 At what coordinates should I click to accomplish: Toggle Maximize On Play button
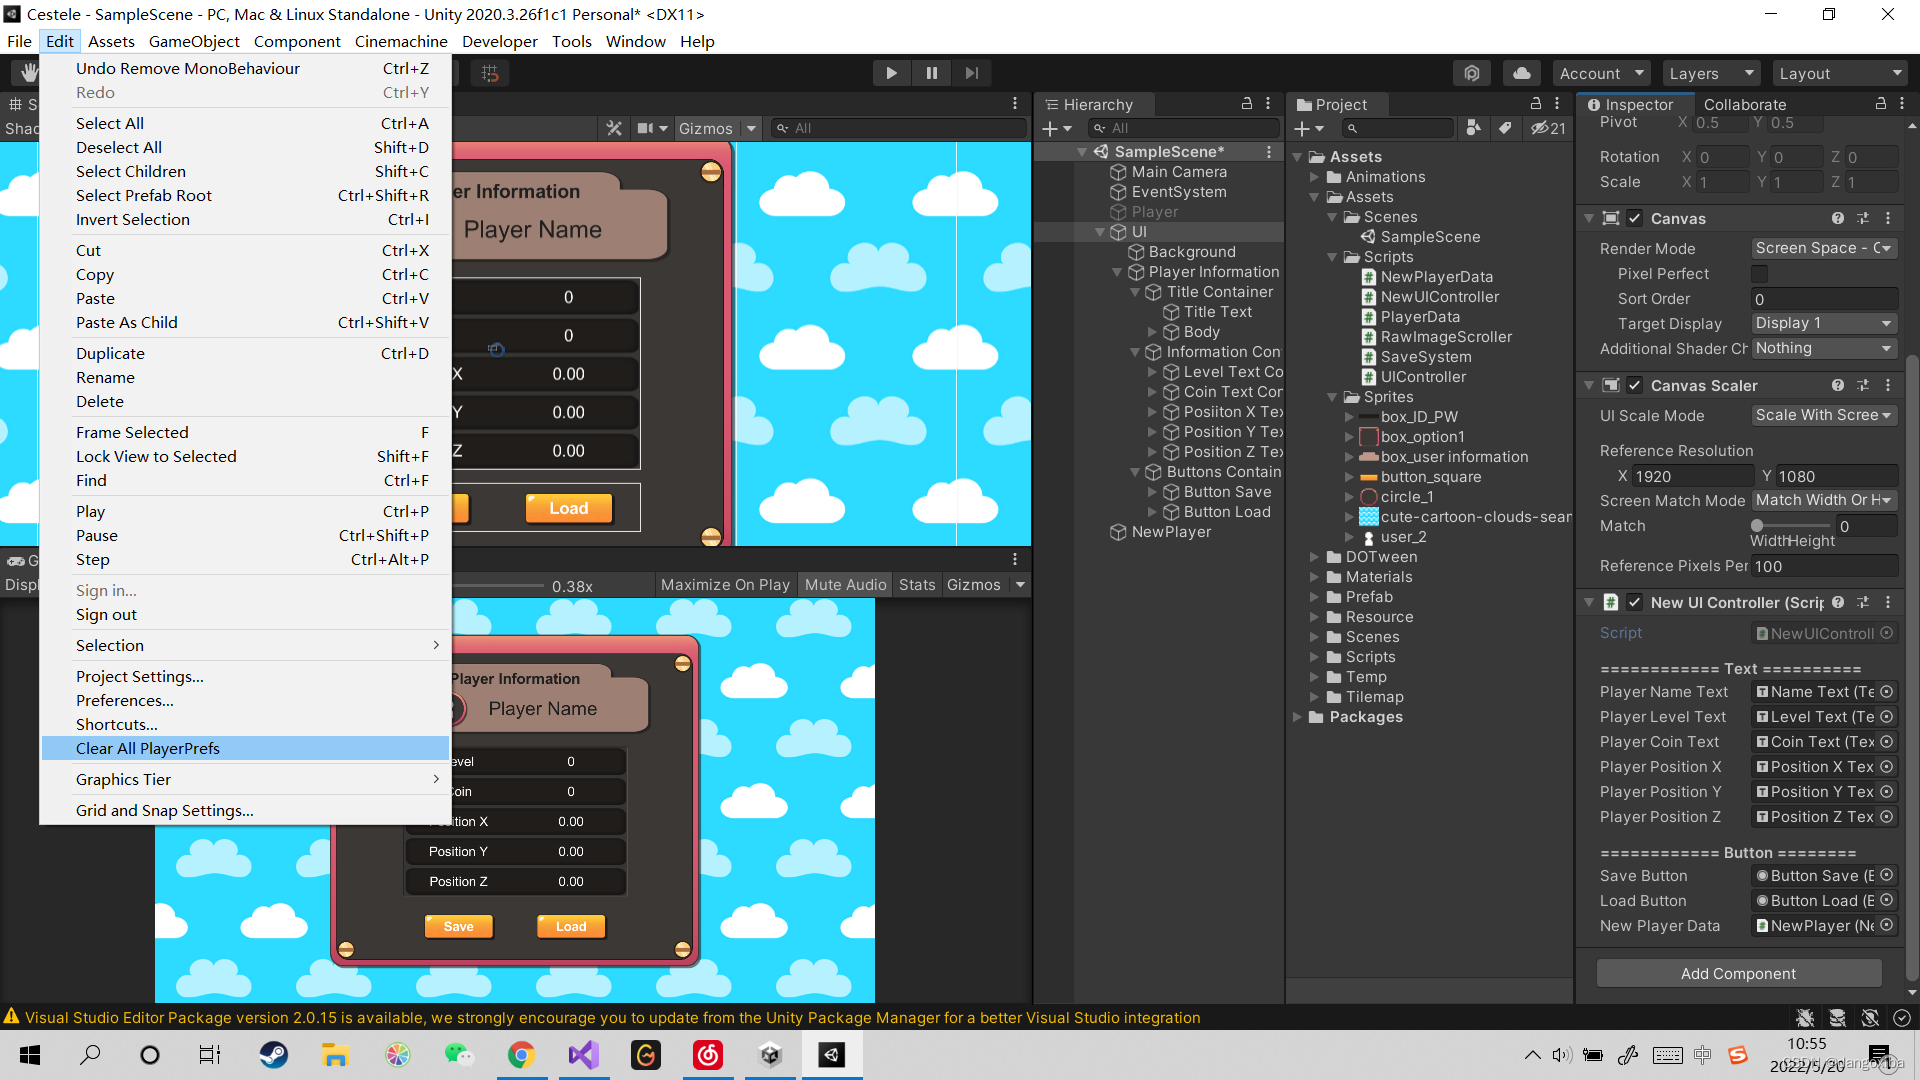(x=725, y=585)
